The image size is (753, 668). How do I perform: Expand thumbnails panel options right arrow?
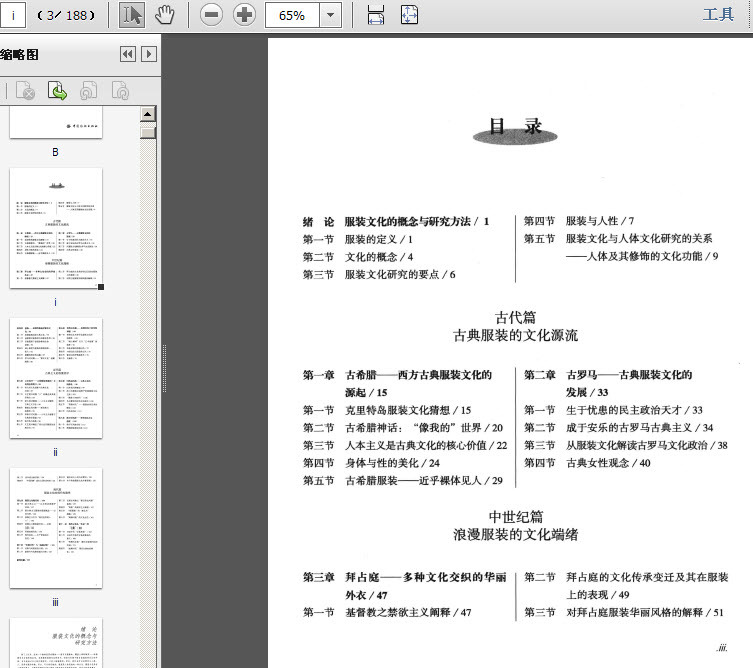[149, 54]
